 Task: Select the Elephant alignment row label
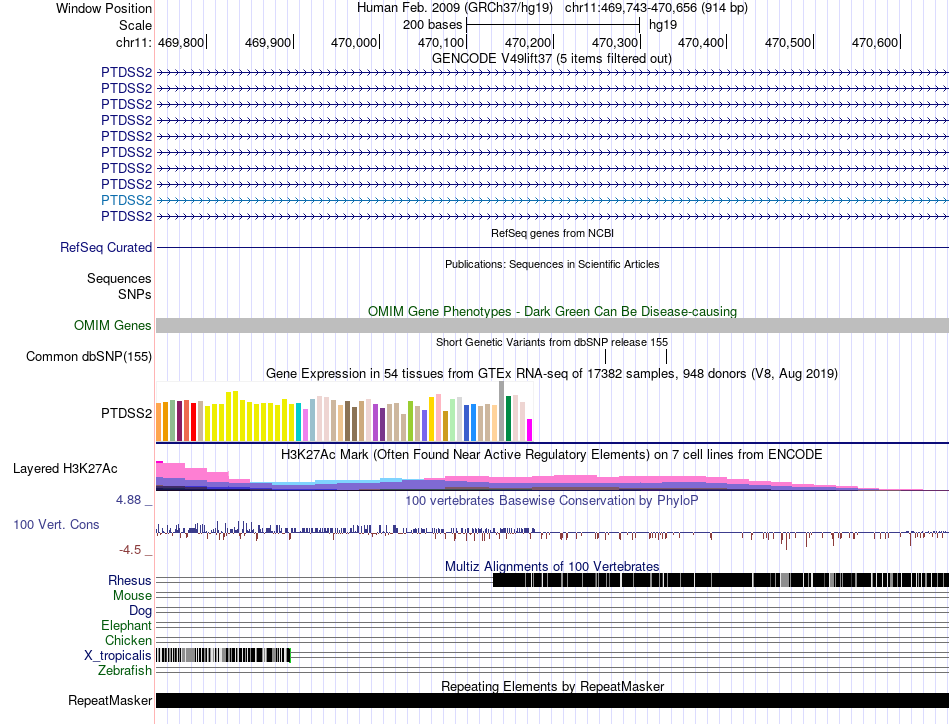pyautogui.click(x=126, y=626)
